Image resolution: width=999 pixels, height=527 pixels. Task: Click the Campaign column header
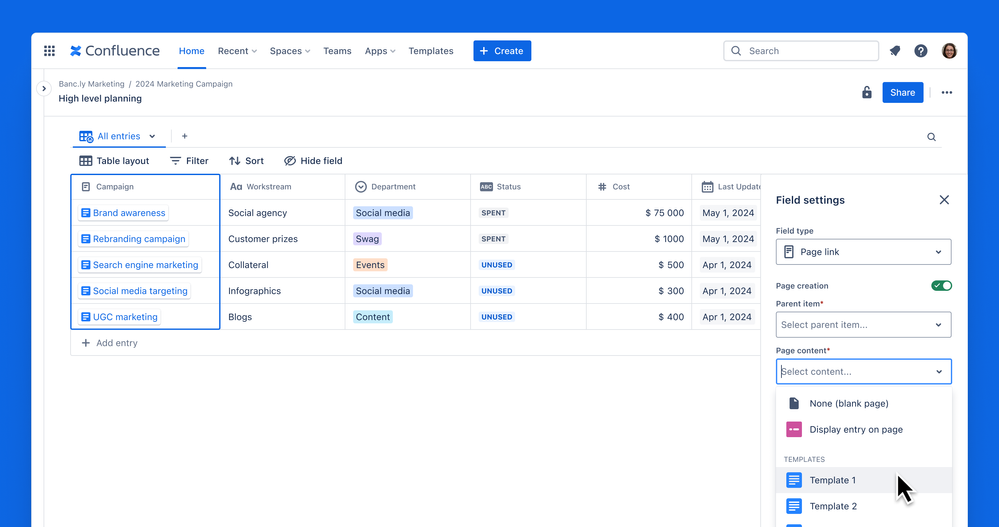[145, 187]
